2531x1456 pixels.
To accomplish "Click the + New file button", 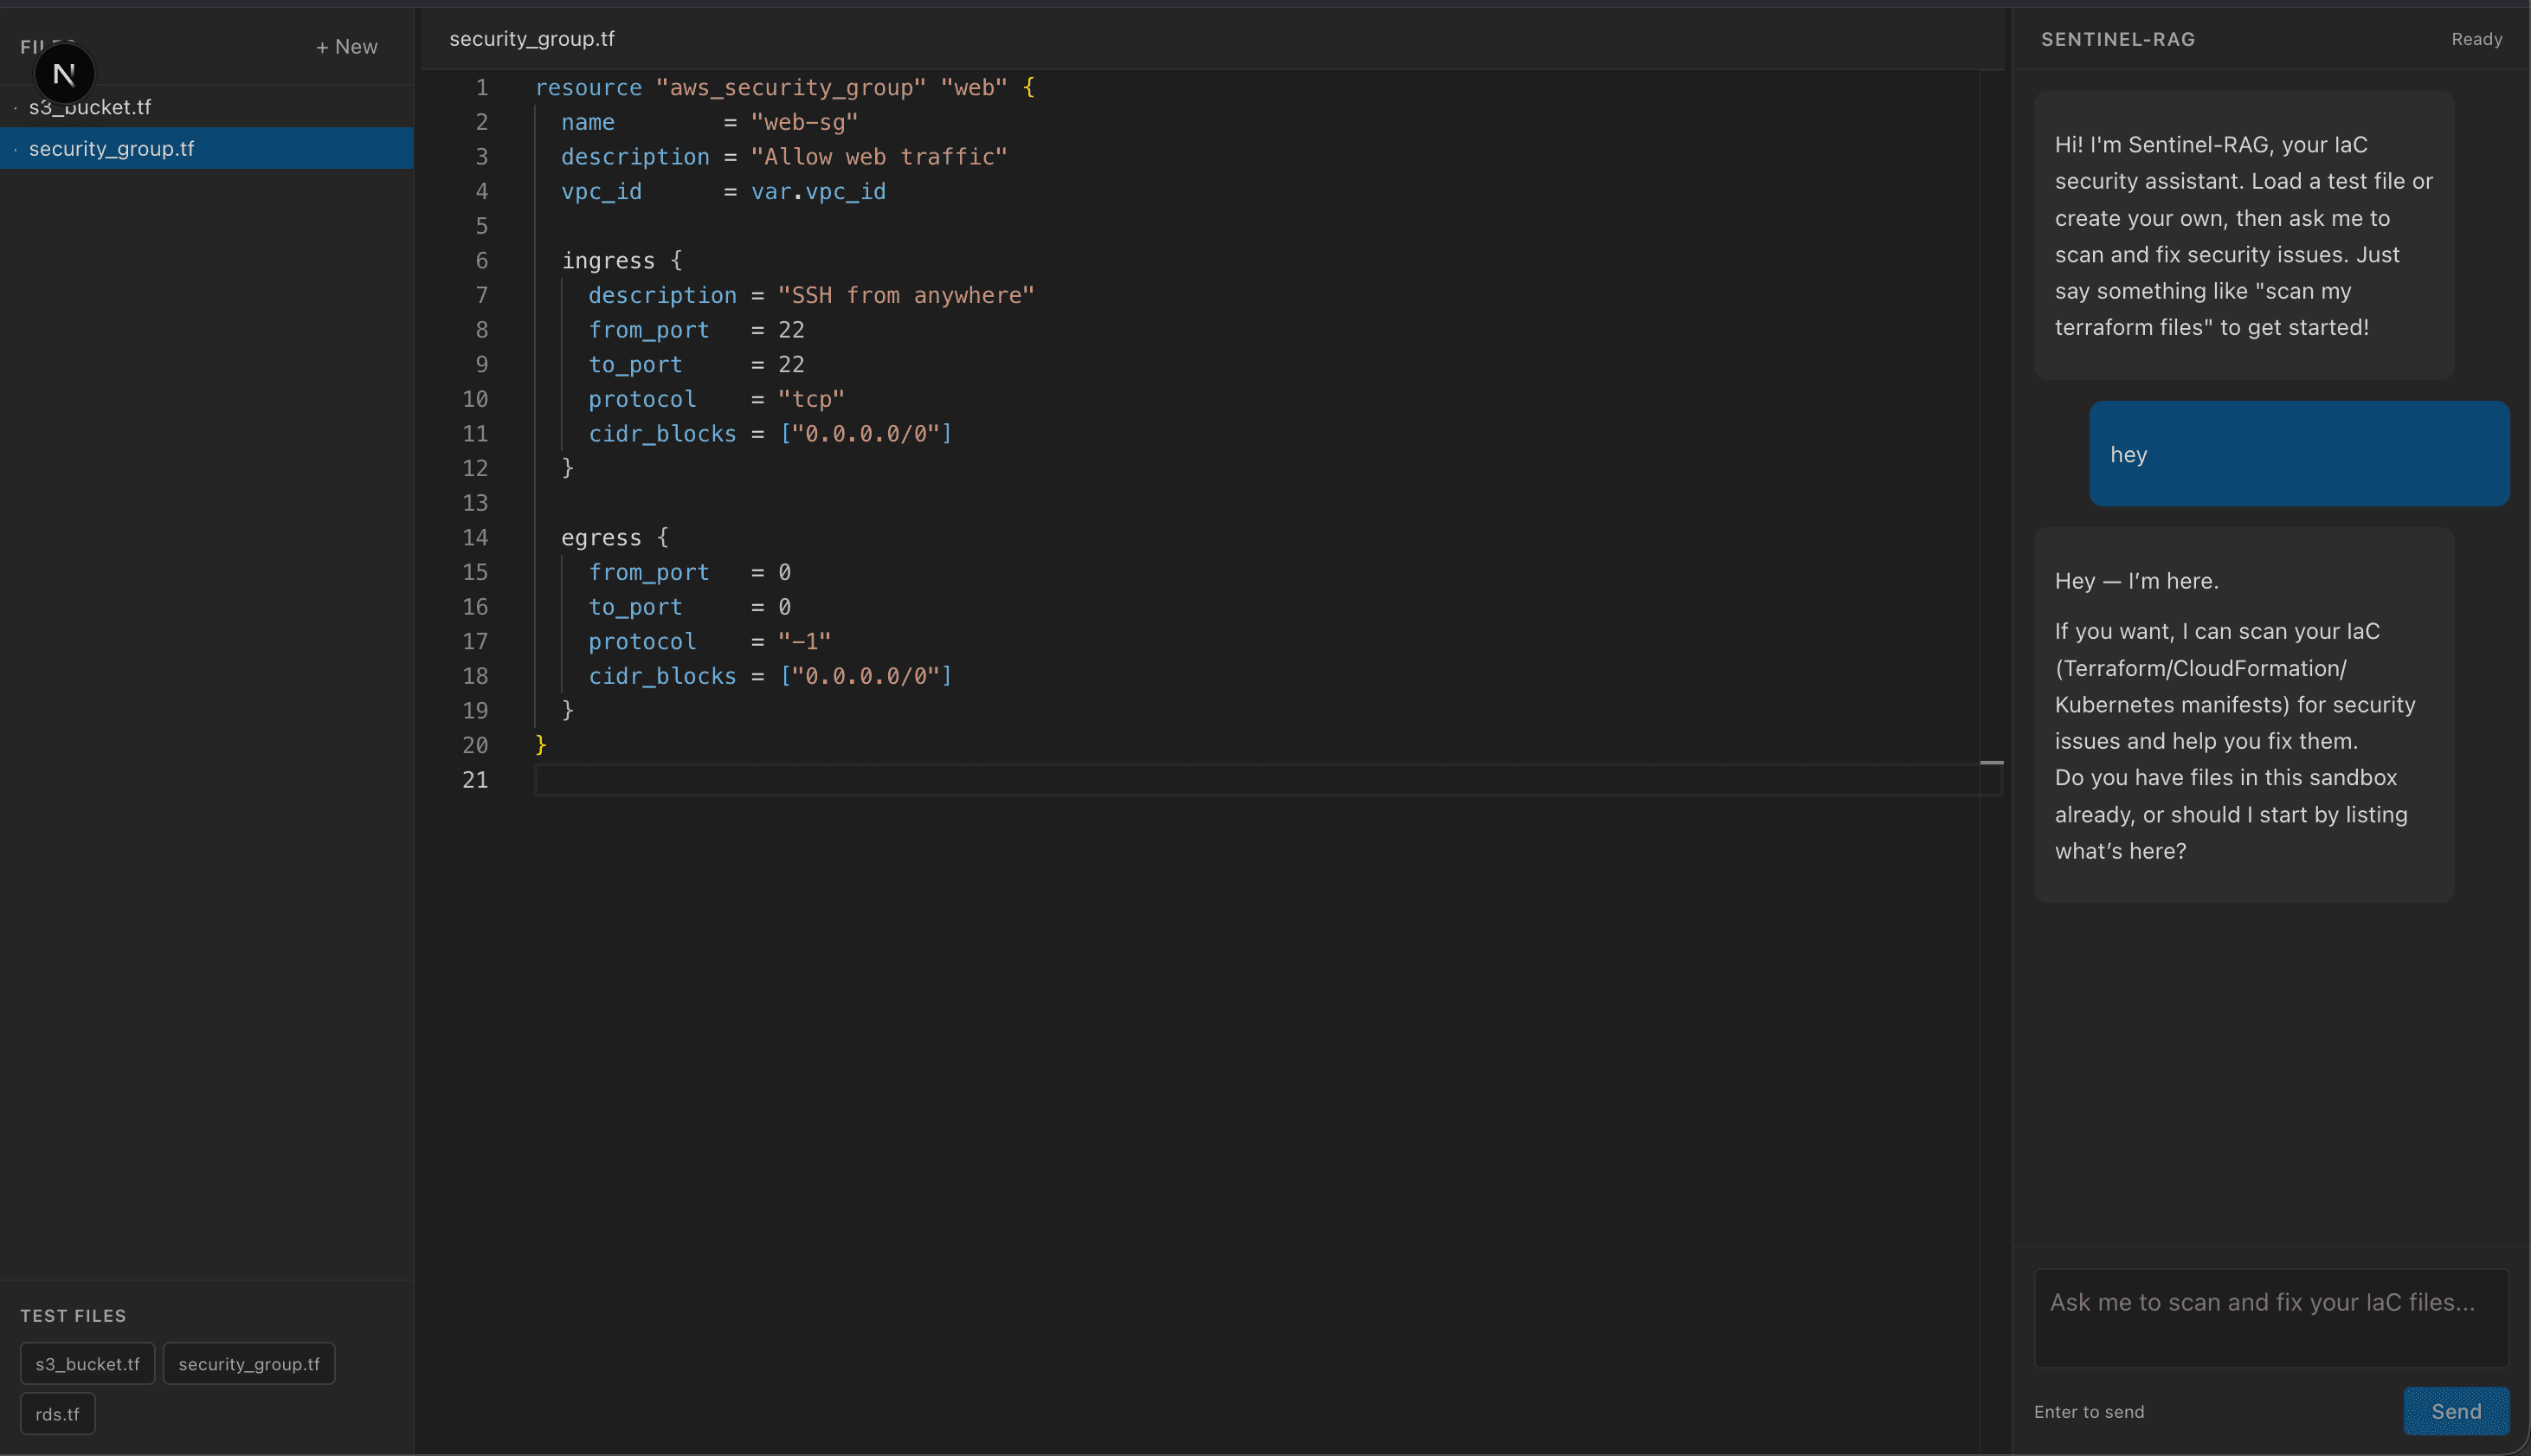I will (346, 47).
